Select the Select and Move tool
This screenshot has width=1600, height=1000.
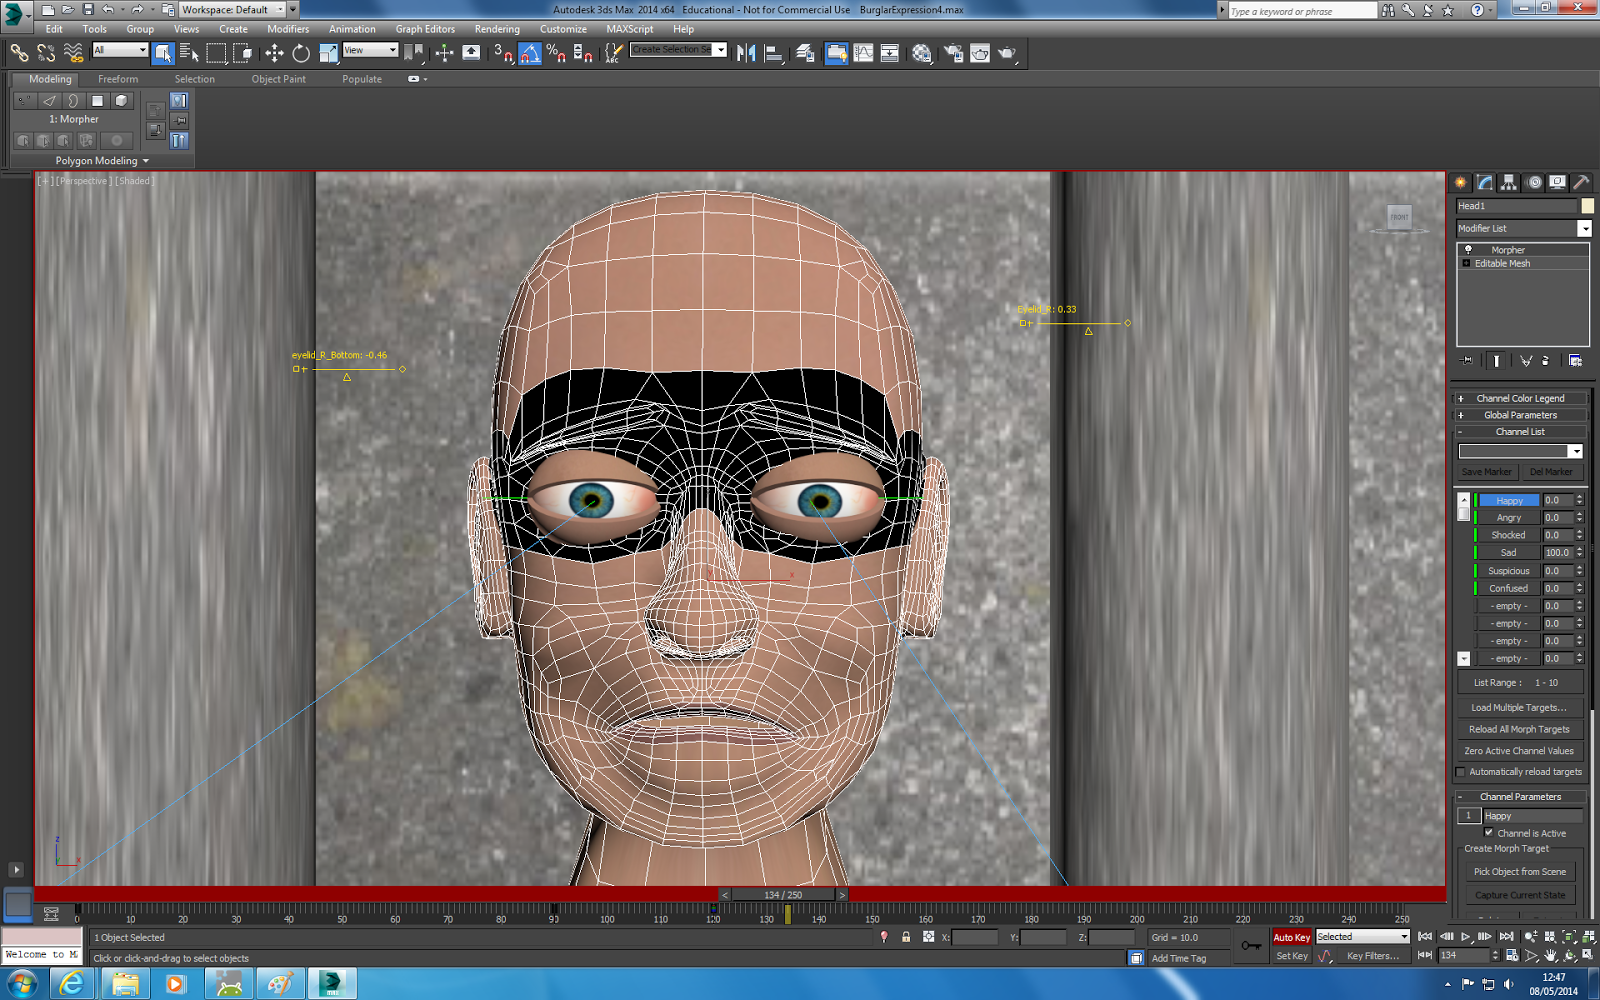point(275,53)
